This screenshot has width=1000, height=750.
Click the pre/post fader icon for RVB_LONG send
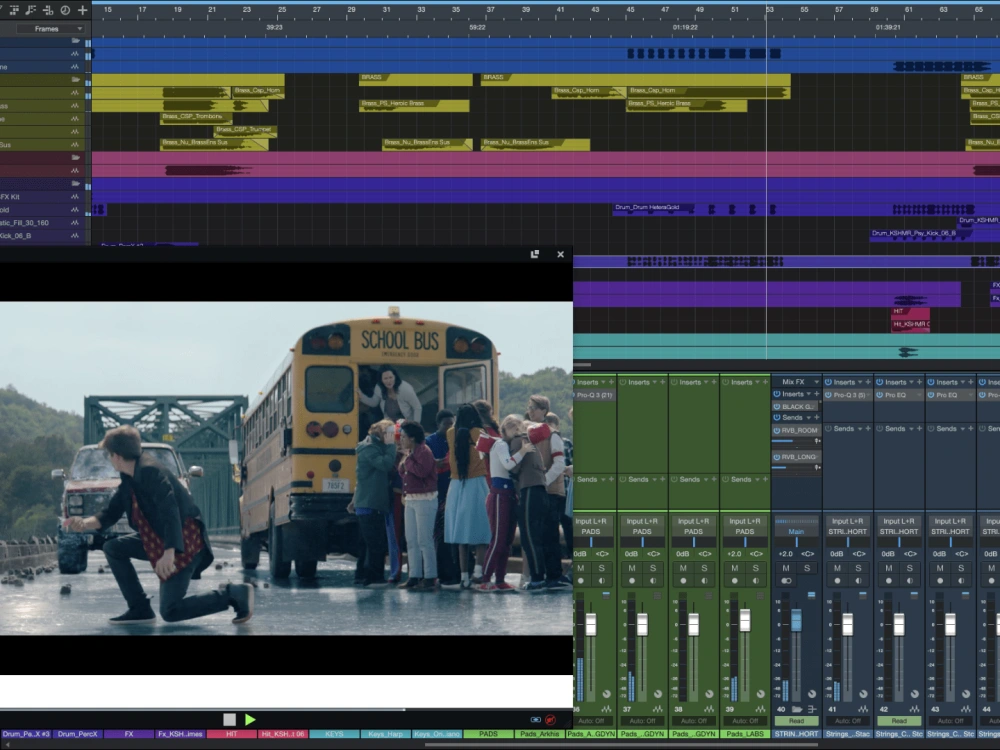[x=817, y=467]
